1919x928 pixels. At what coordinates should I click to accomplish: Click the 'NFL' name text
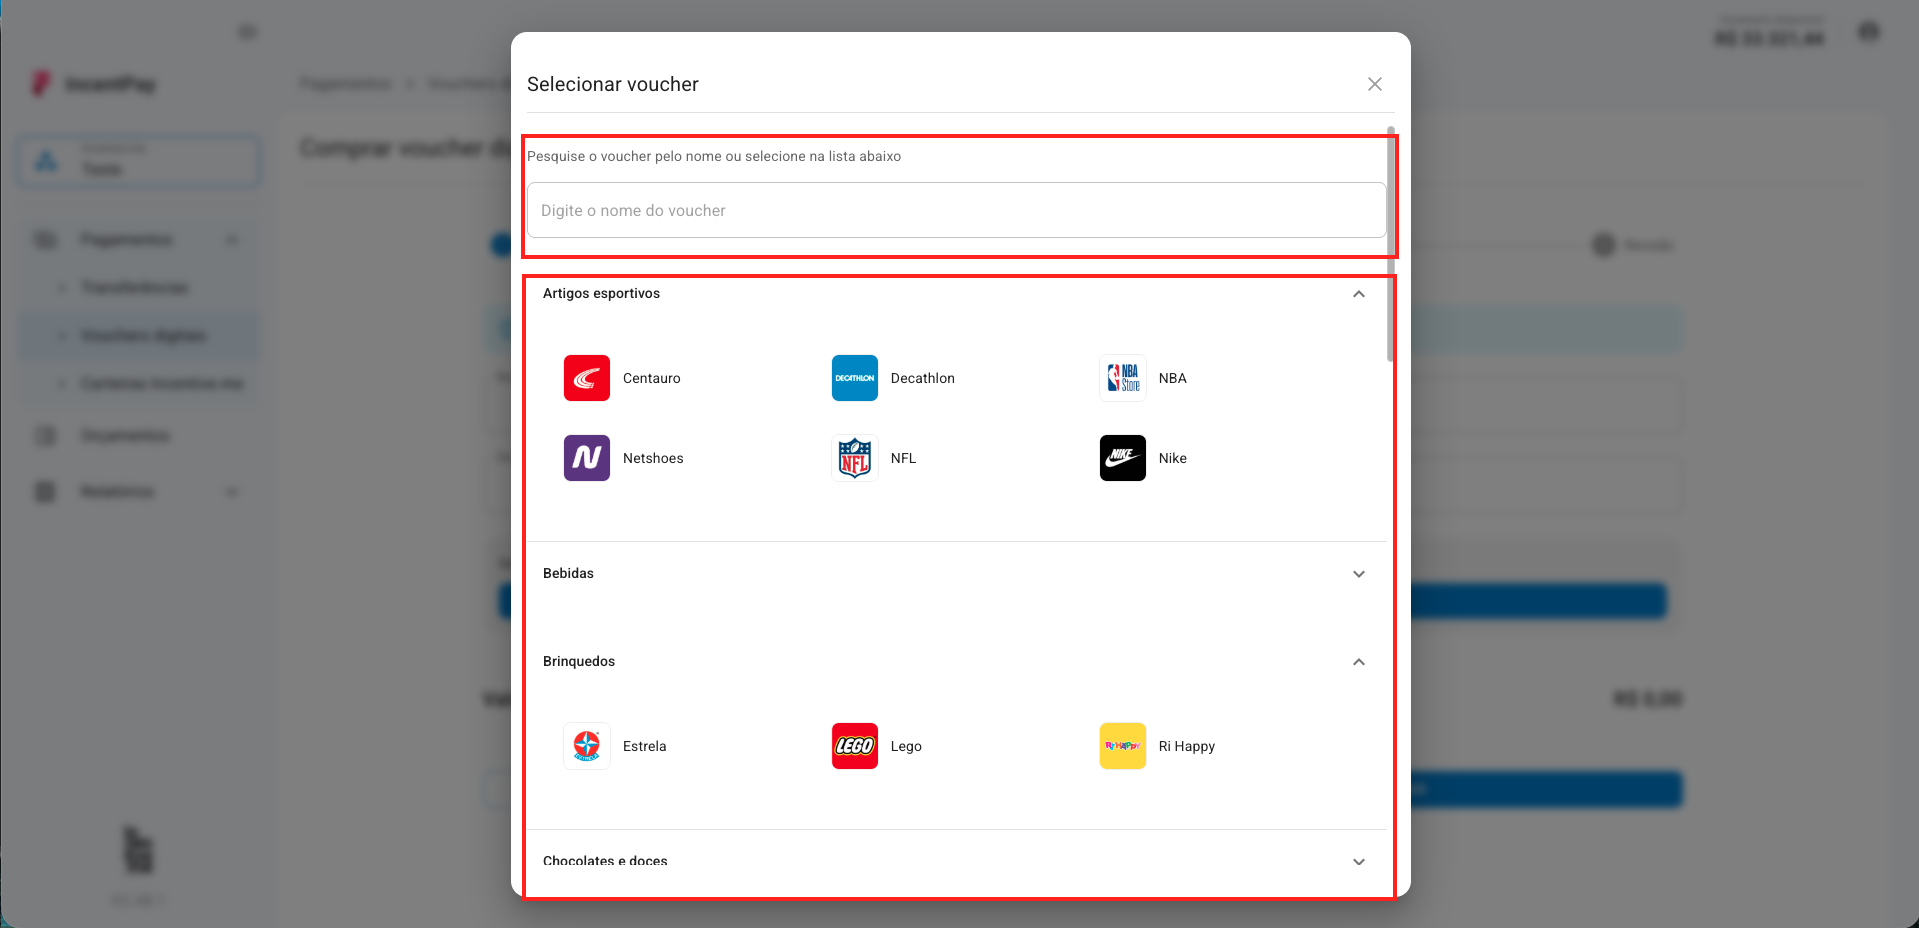[904, 458]
